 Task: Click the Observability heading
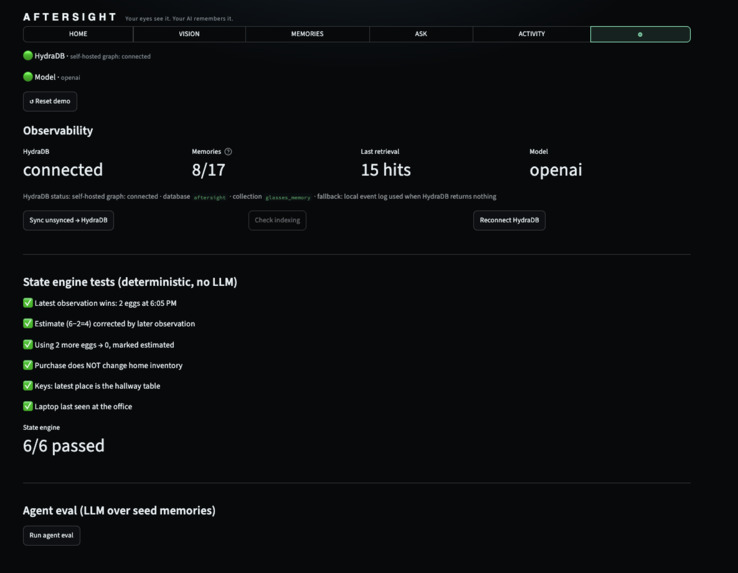click(x=58, y=131)
